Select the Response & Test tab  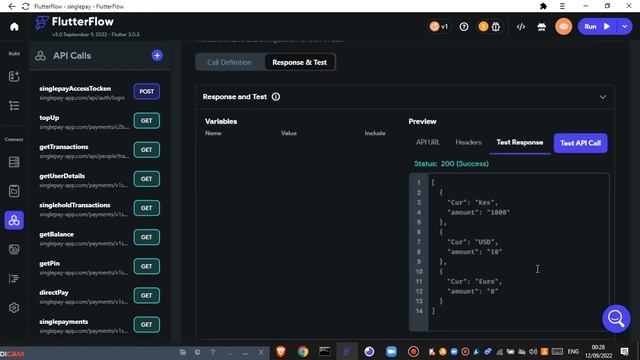300,62
